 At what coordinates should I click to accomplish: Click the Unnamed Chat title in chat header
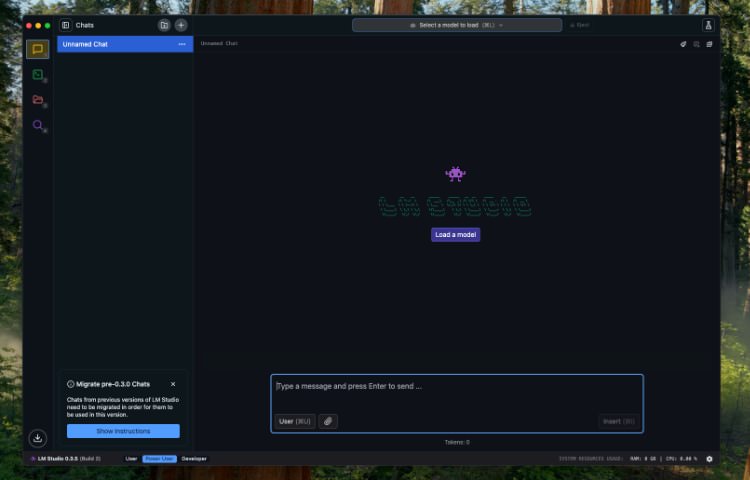point(219,44)
